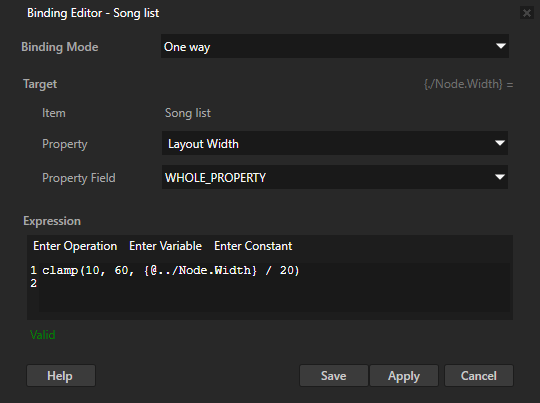Save the binding
Screen dimensions: 540x403
pyautogui.click(x=334, y=375)
